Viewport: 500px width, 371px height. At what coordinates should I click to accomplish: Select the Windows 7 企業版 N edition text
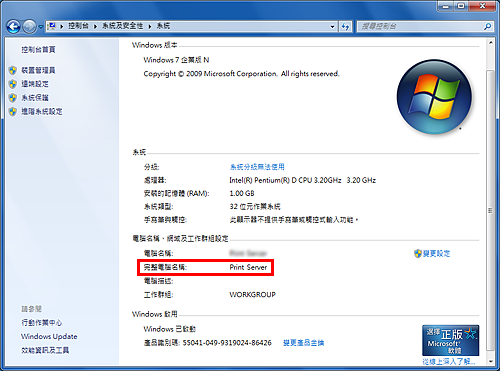click(176, 60)
